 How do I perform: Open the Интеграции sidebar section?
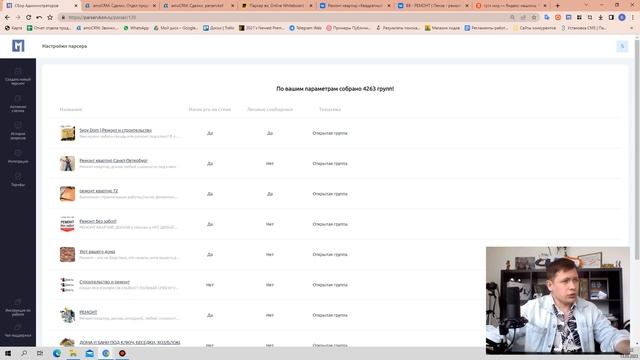(18, 156)
